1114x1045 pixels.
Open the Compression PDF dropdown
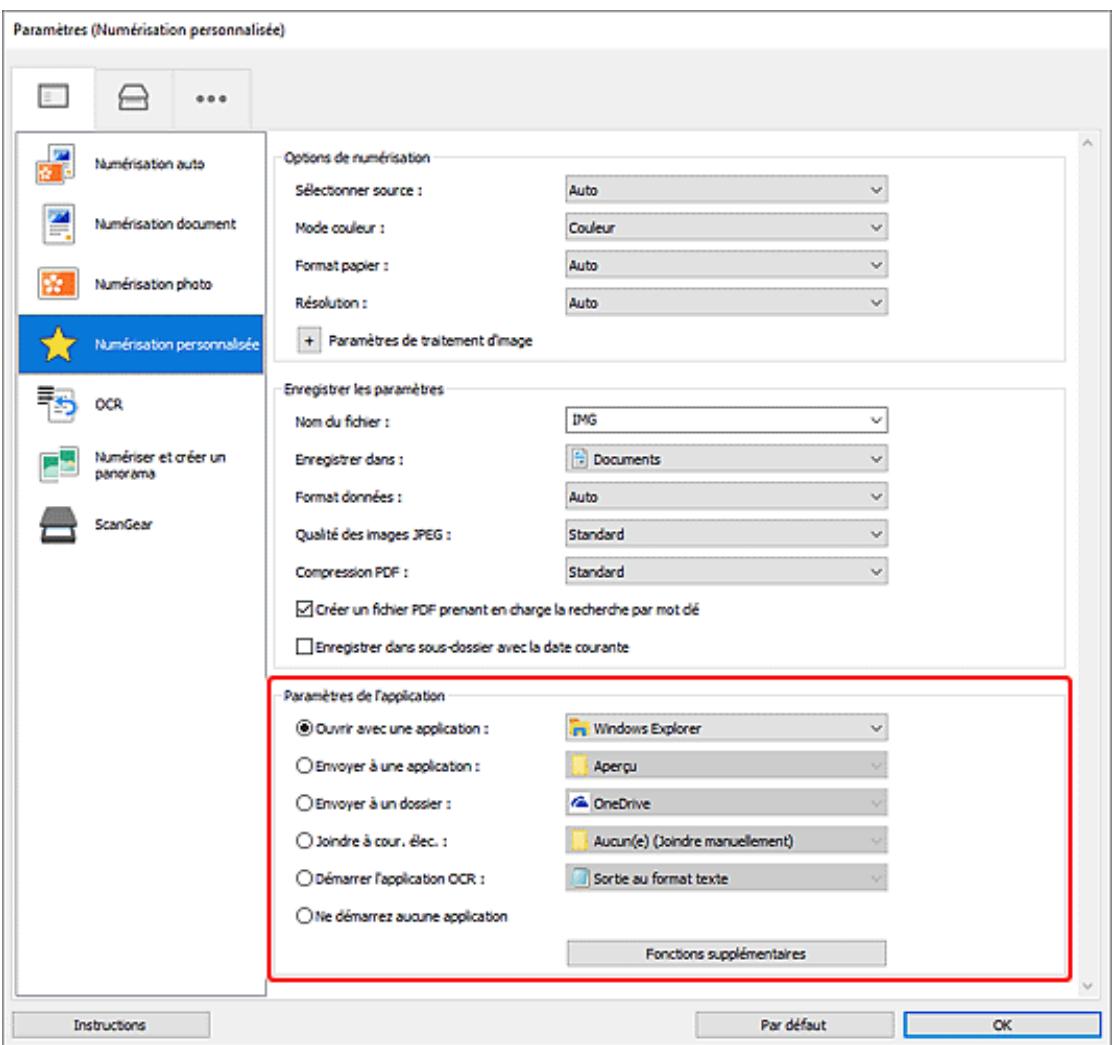(x=726, y=572)
